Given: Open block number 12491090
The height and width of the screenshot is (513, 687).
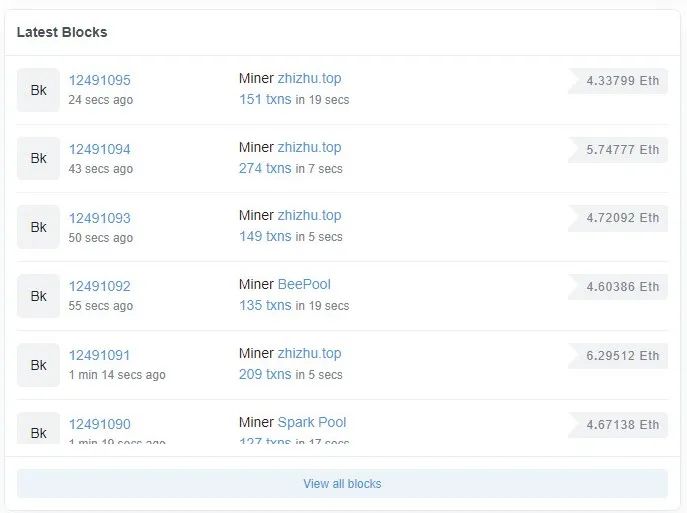Looking at the screenshot, I should pyautogui.click(x=99, y=424).
